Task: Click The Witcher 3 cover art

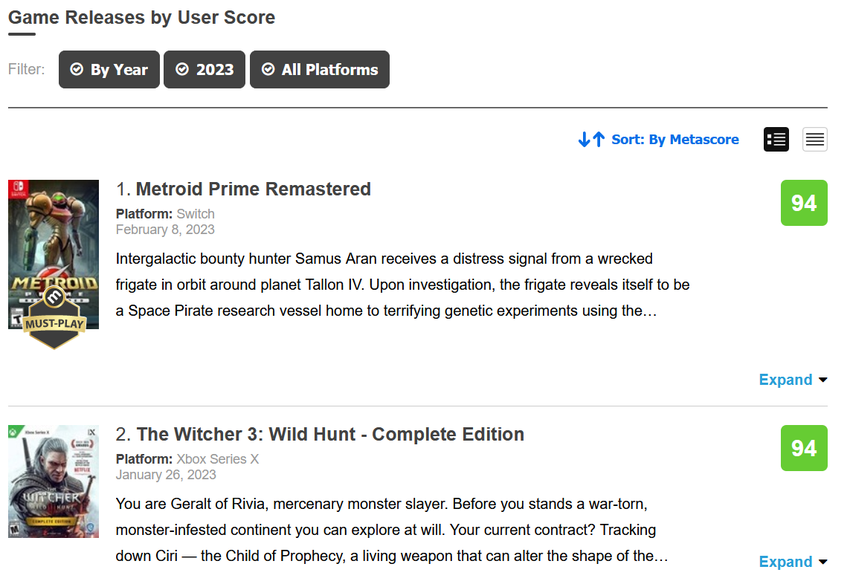Action: click(x=53, y=482)
